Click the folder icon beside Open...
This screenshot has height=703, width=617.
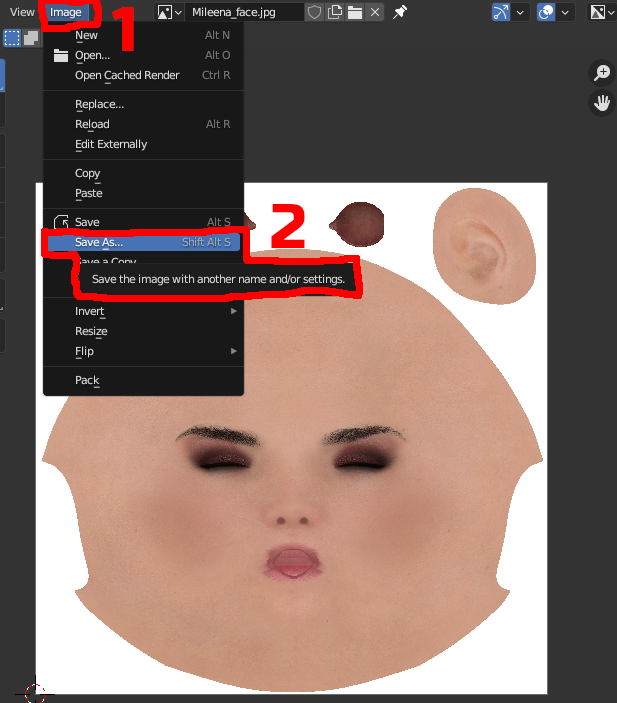coord(61,56)
